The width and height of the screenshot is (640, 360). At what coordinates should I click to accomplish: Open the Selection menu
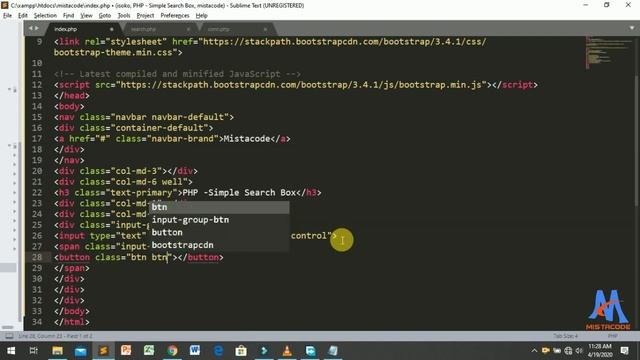(x=45, y=16)
